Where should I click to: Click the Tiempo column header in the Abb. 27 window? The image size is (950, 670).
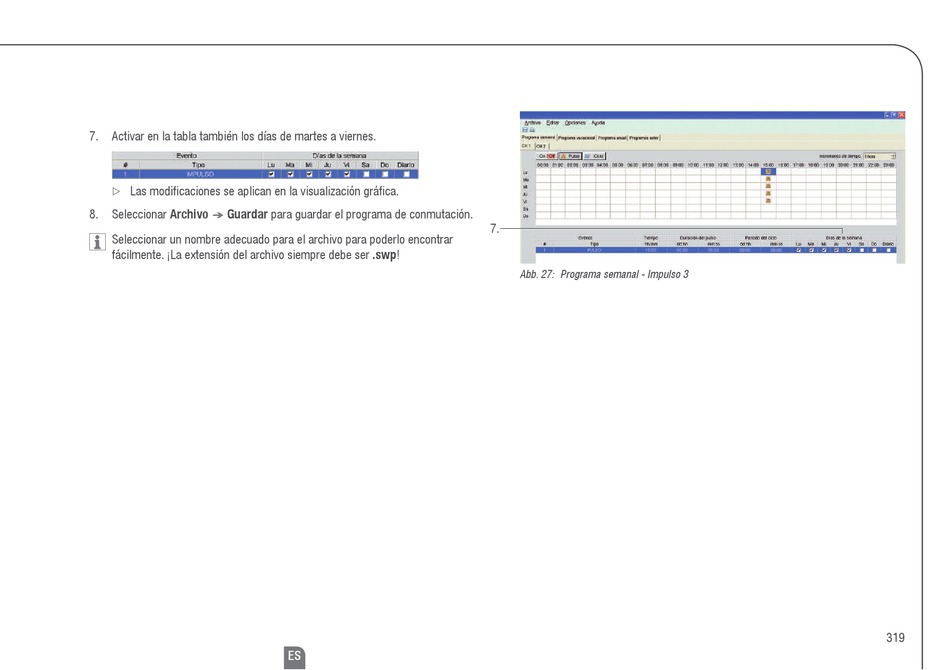[x=651, y=237]
